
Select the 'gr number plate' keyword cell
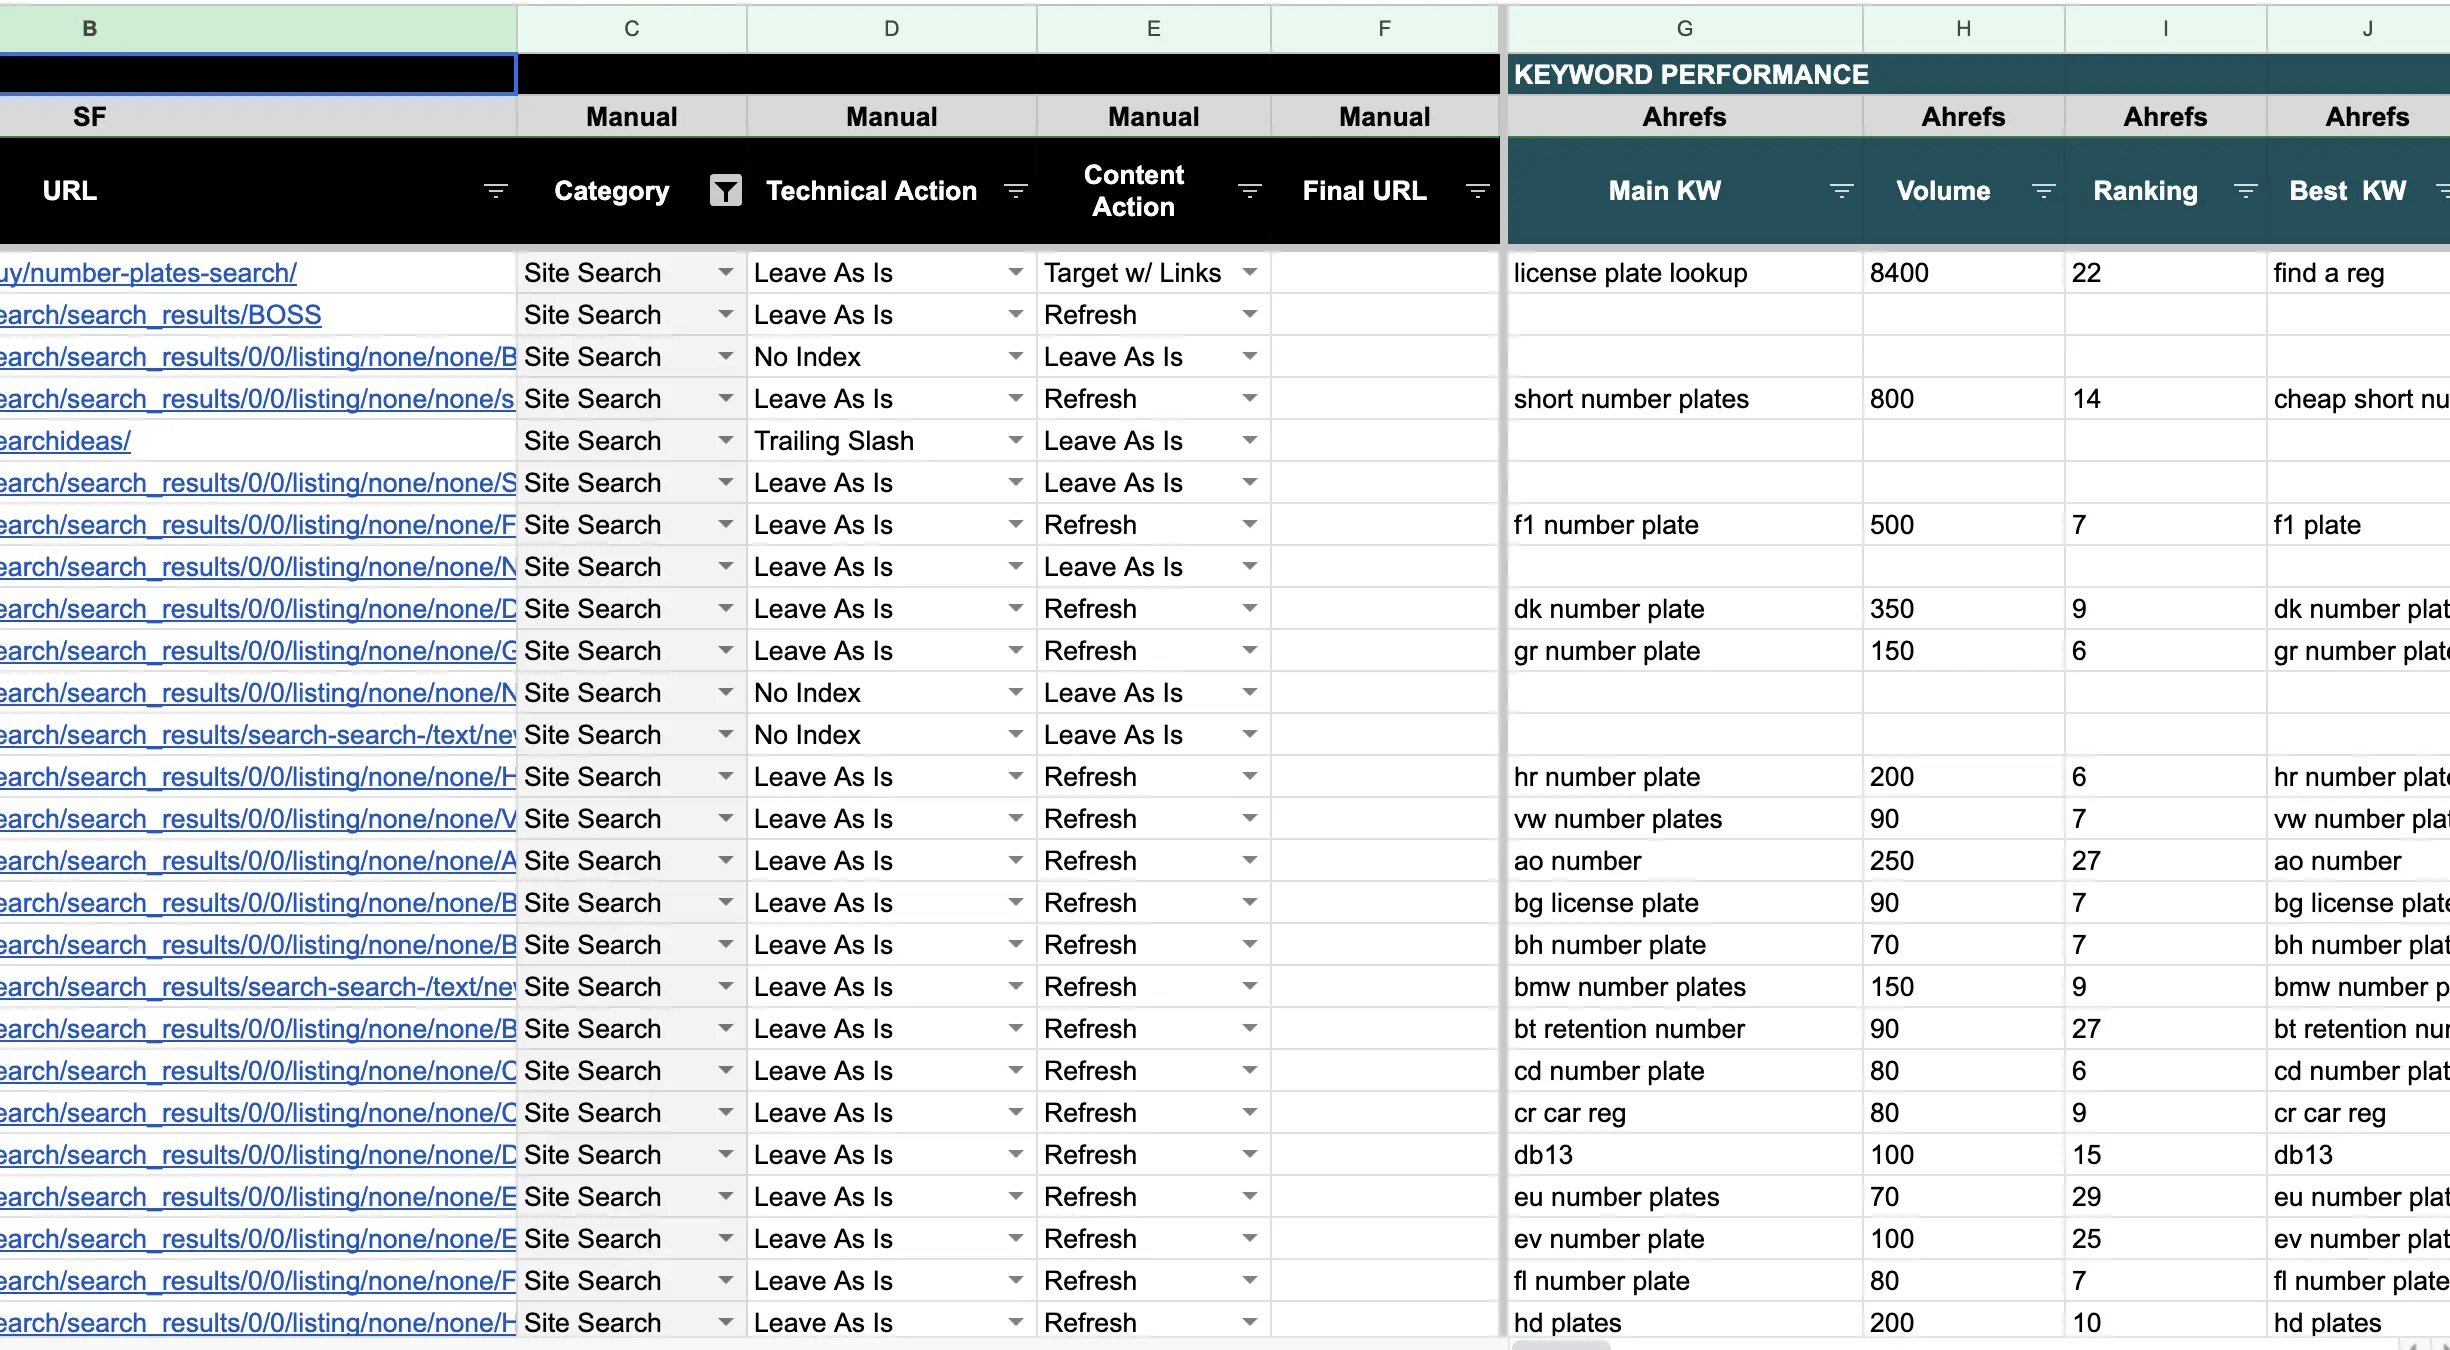[x=1685, y=651]
